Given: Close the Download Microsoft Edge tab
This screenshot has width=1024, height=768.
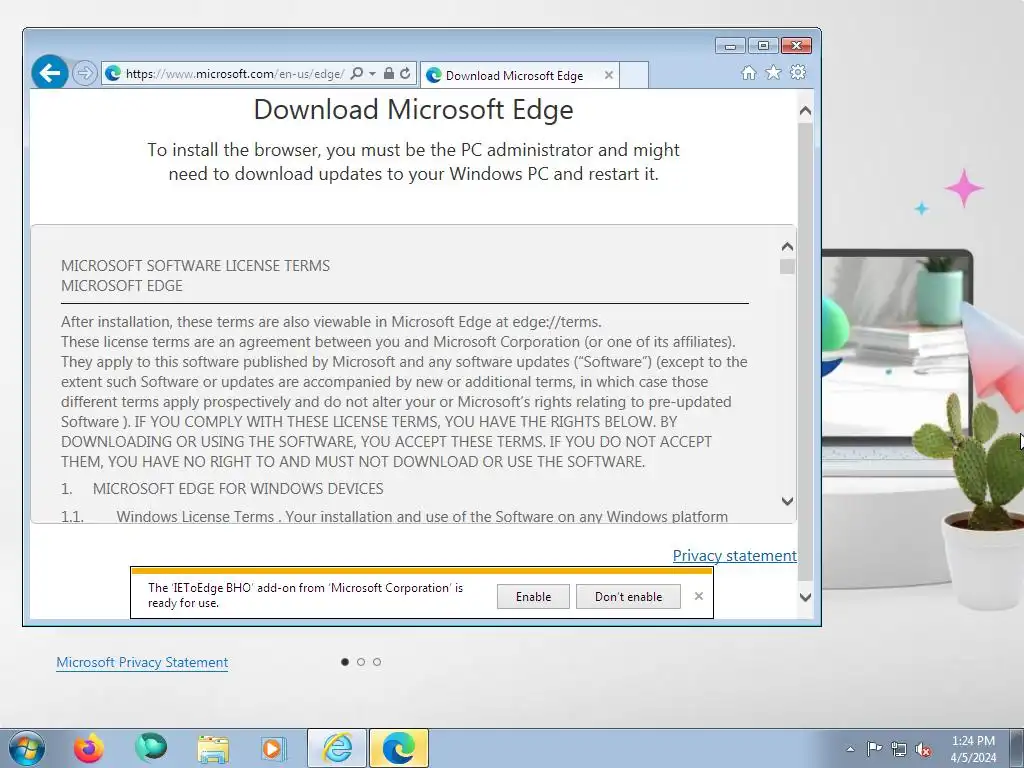Looking at the screenshot, I should coord(609,75).
